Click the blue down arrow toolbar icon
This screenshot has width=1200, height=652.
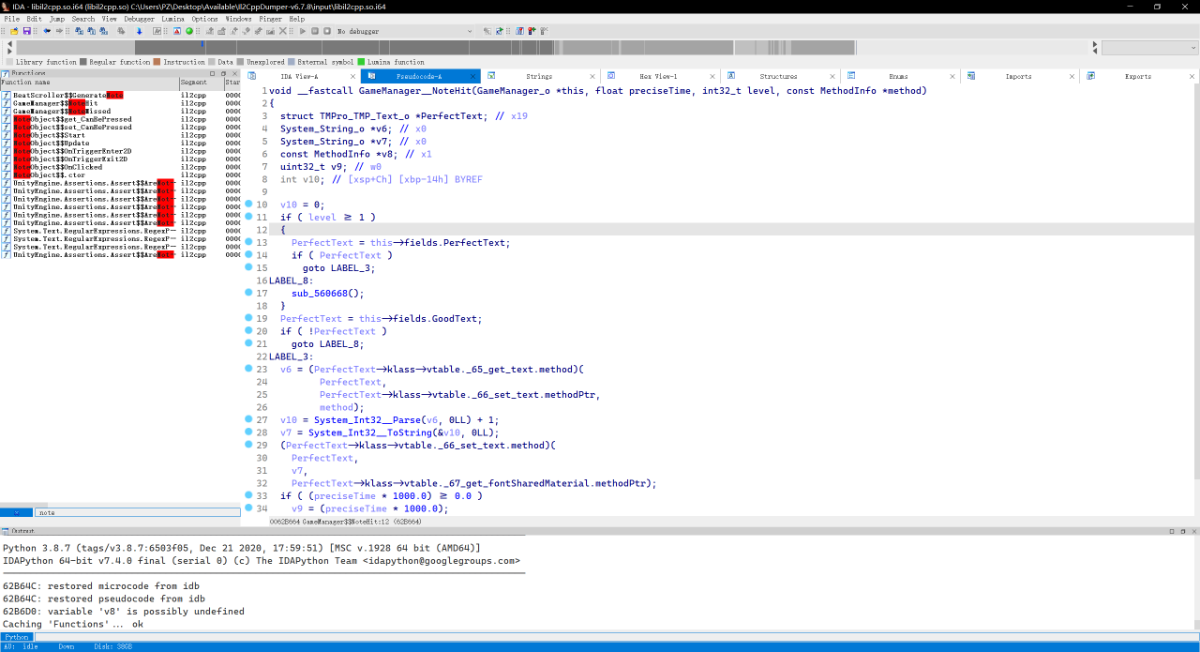click(139, 31)
